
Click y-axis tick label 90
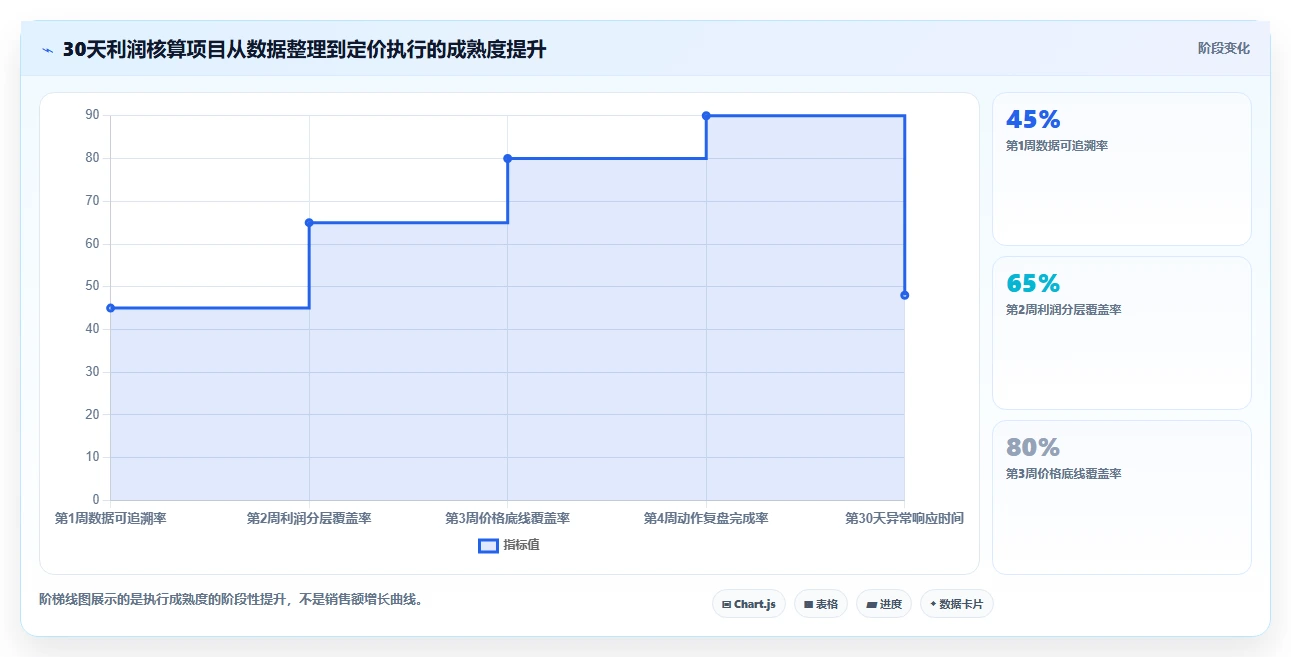pos(92,115)
